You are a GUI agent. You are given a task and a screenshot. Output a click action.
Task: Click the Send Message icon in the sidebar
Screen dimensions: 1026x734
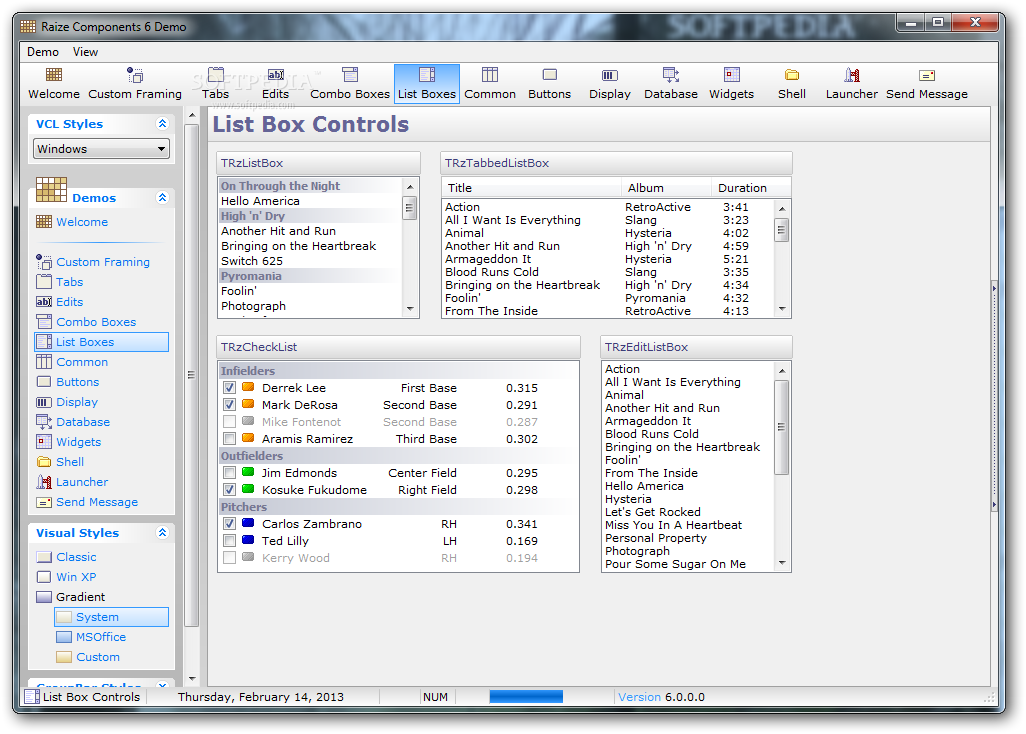(x=44, y=502)
